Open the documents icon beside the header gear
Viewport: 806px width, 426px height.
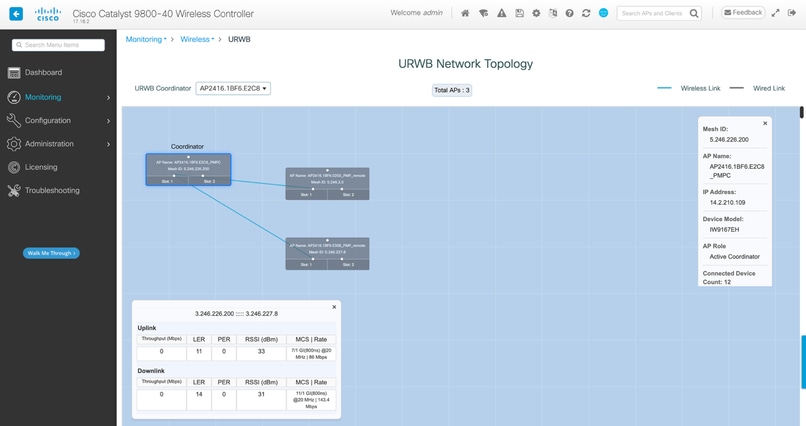click(553, 13)
